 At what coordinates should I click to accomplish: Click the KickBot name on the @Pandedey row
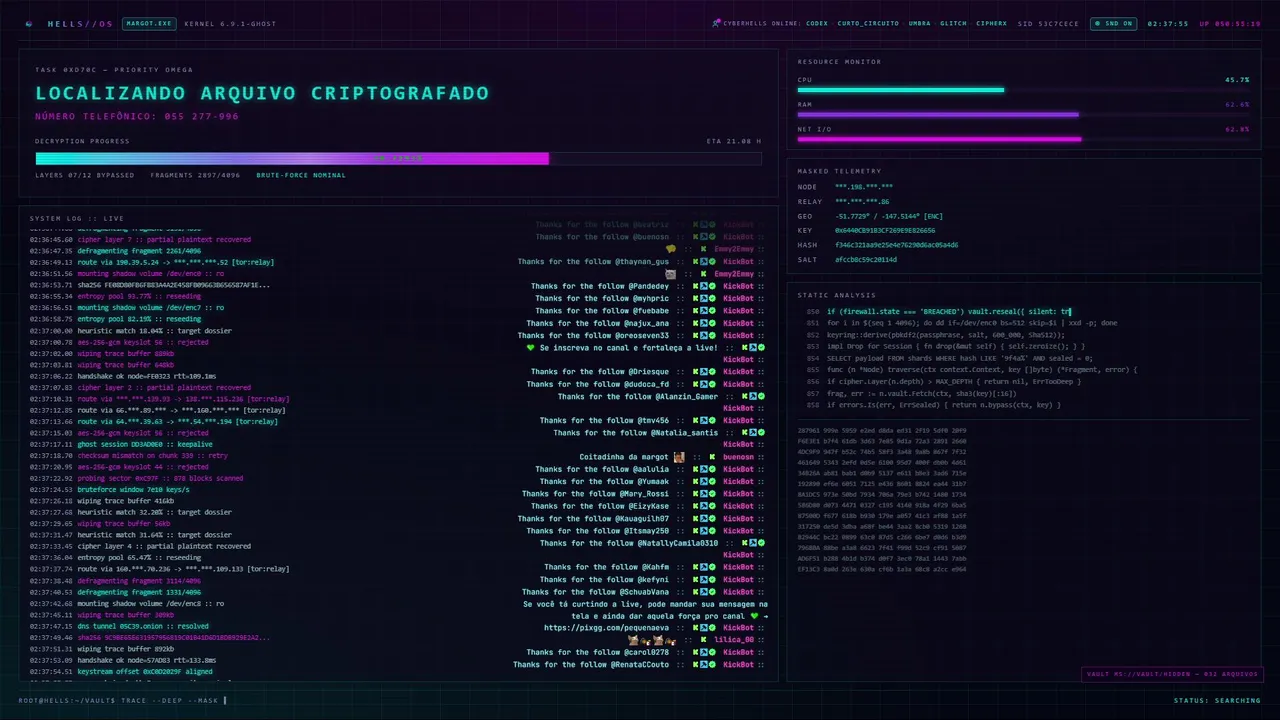point(739,286)
